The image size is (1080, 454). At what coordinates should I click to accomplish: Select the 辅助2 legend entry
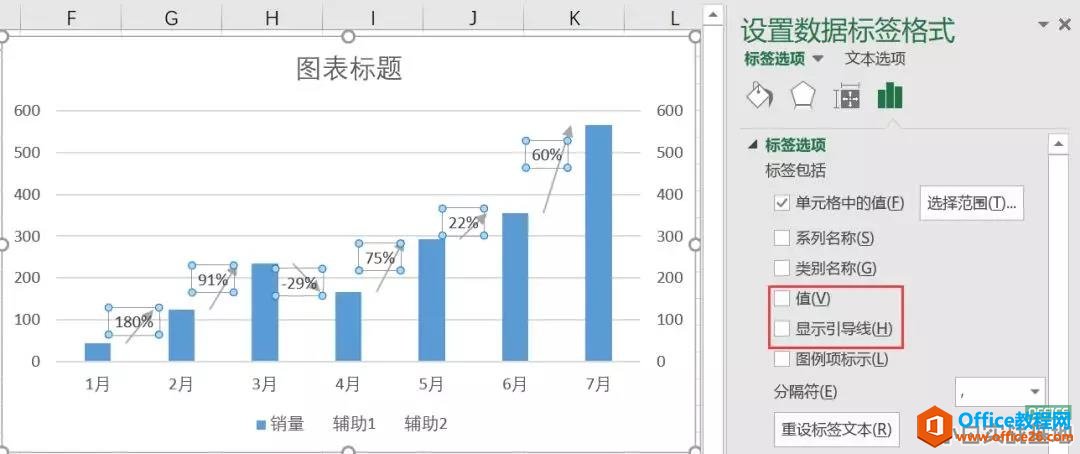(x=426, y=424)
